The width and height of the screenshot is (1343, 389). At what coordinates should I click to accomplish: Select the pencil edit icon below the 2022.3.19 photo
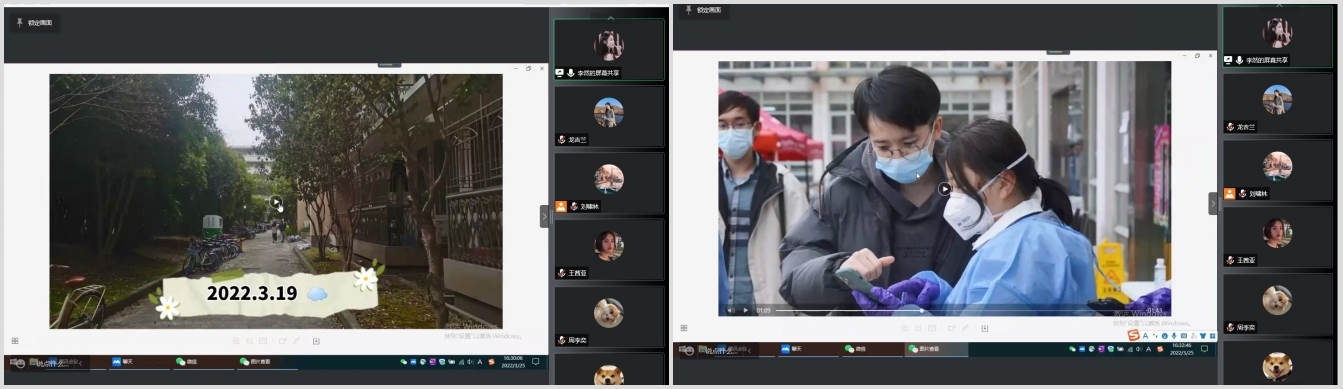coord(296,341)
